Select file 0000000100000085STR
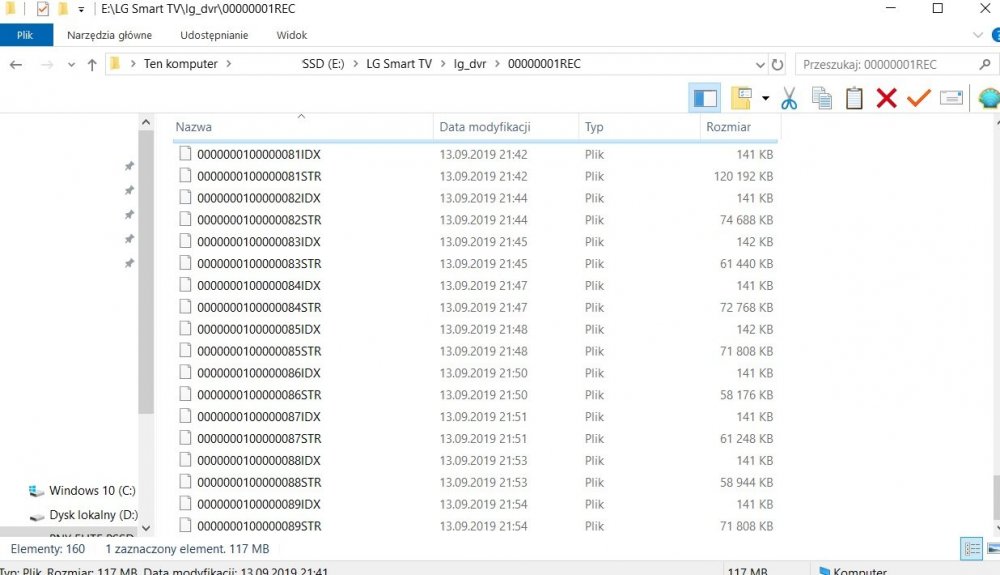Viewport: 1000px width, 575px height. [x=259, y=351]
